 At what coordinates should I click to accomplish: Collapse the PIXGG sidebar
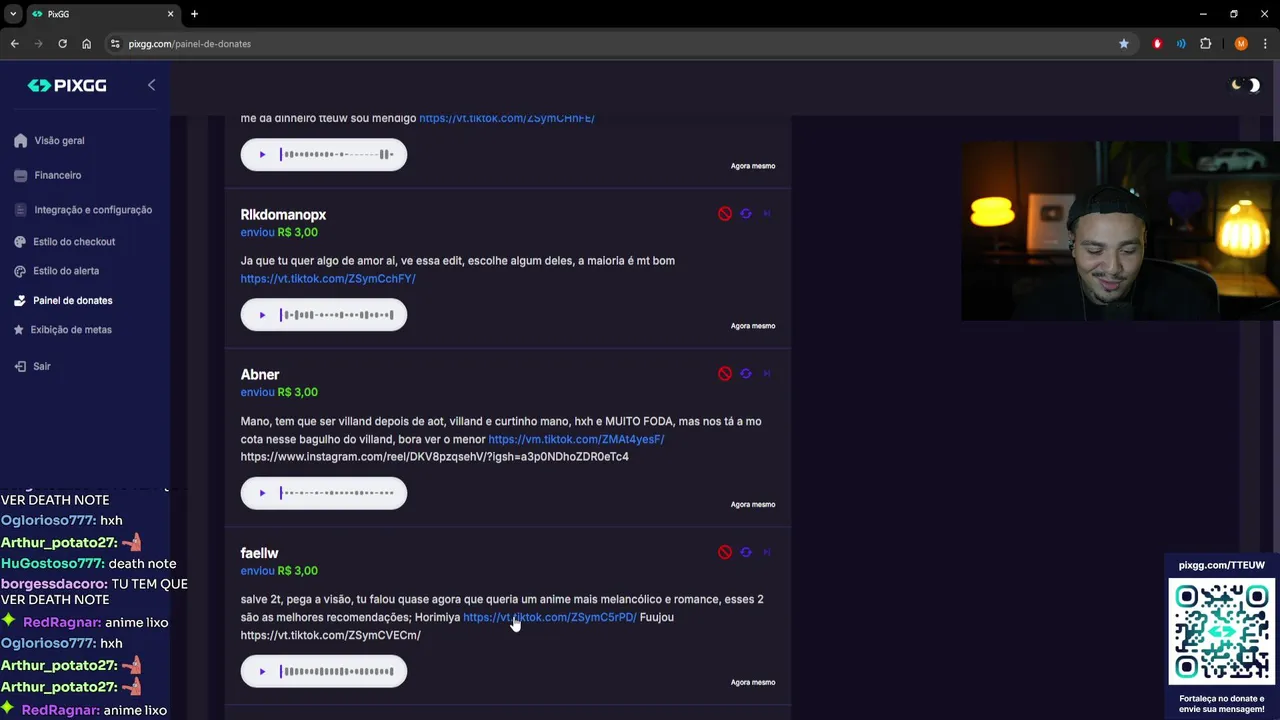[x=151, y=85]
